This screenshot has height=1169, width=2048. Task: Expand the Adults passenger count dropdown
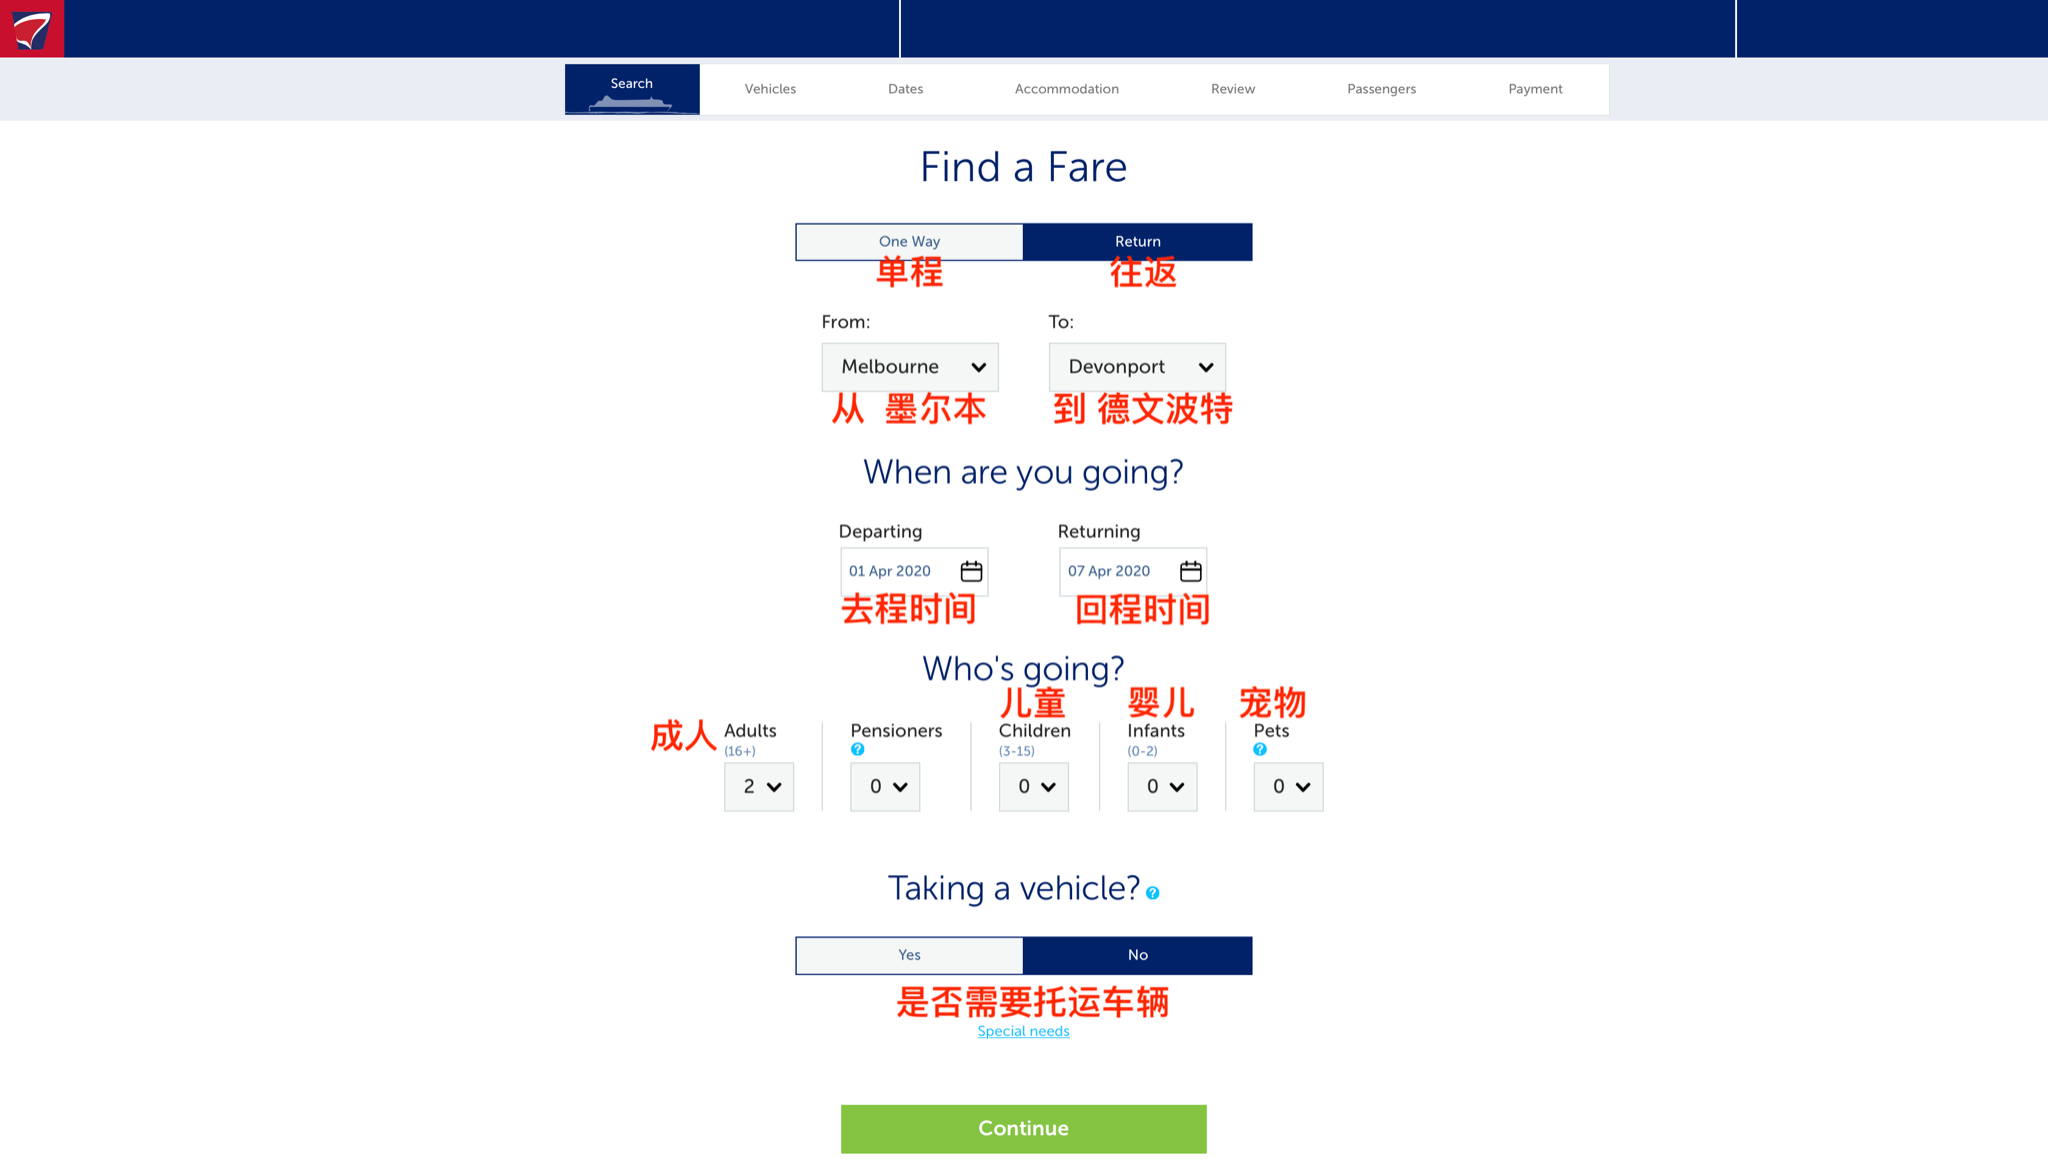tap(758, 786)
